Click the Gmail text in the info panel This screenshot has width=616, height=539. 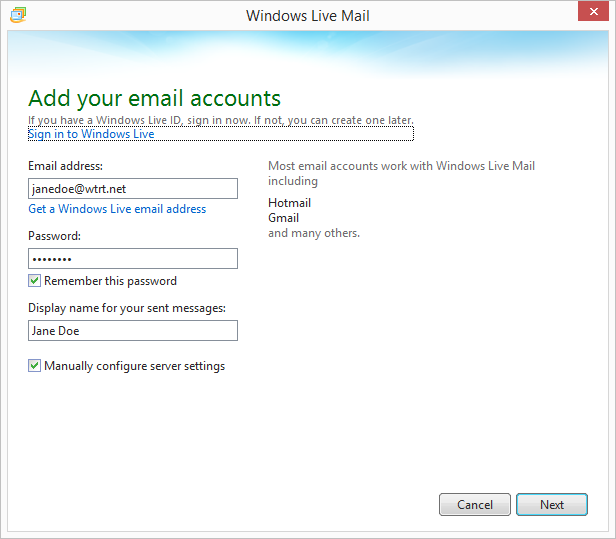284,218
